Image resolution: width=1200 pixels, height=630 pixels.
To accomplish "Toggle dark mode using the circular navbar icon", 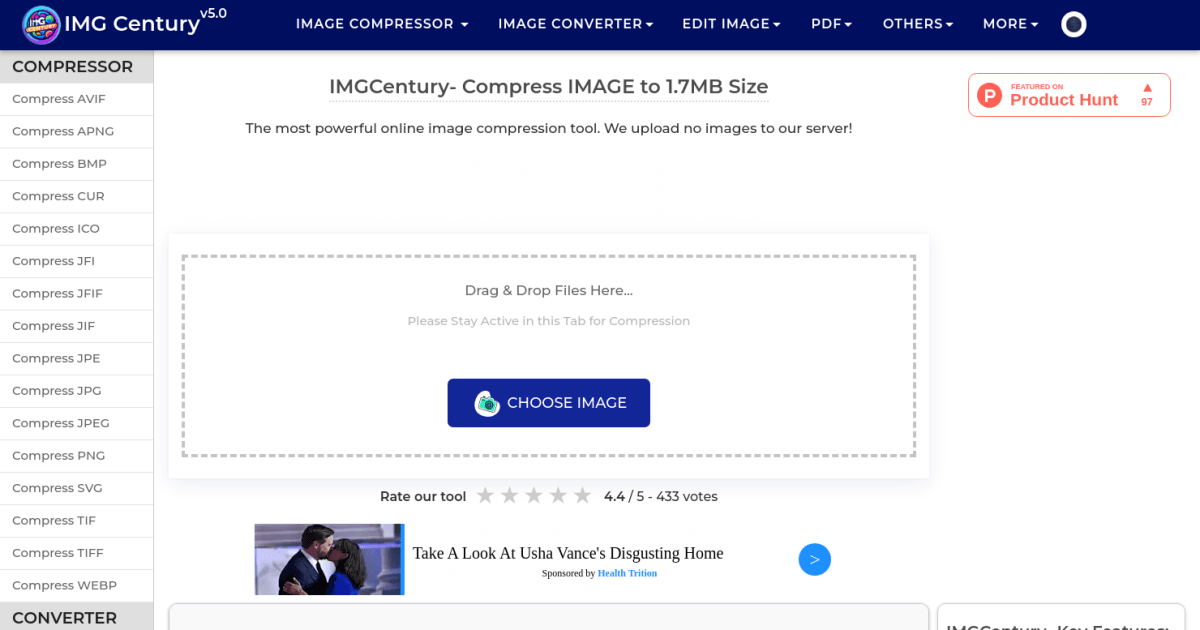I will point(1073,23).
